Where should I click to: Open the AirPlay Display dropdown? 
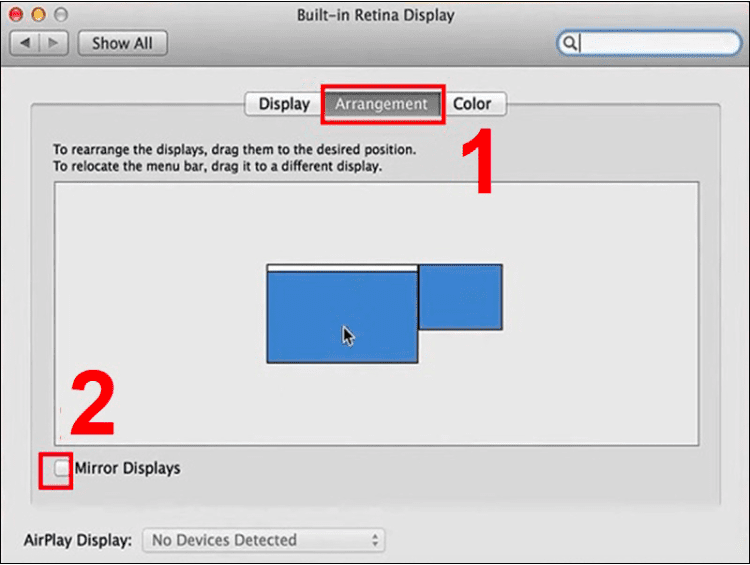(x=263, y=540)
